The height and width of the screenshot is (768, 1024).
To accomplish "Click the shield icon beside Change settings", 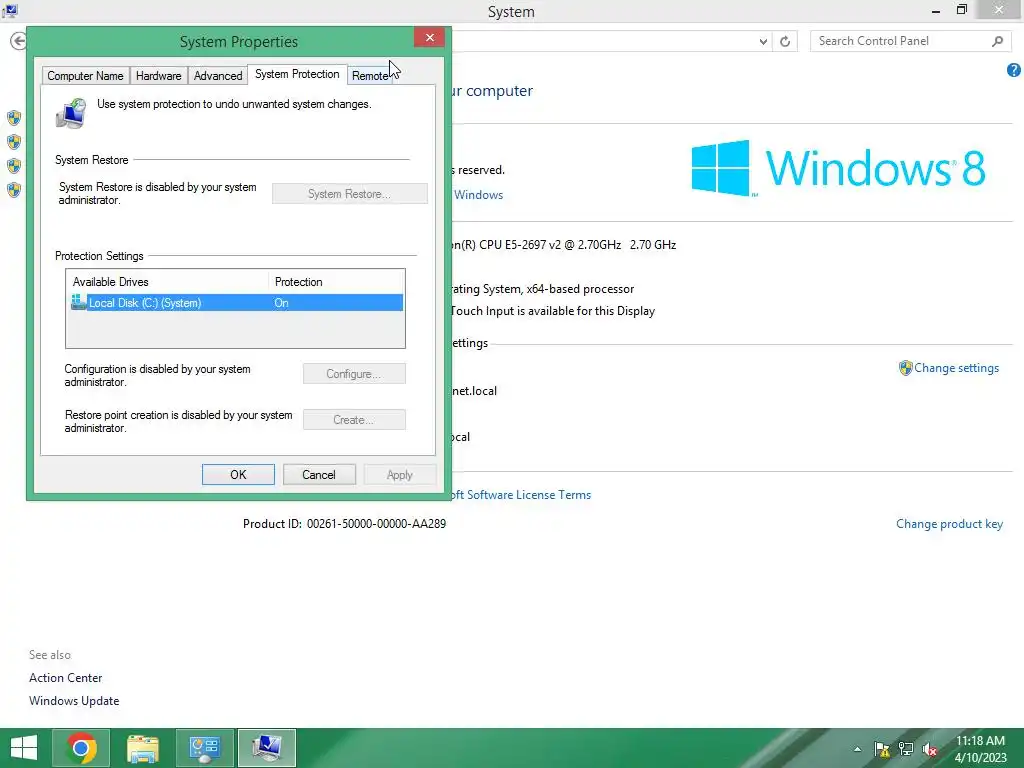I will tap(905, 368).
